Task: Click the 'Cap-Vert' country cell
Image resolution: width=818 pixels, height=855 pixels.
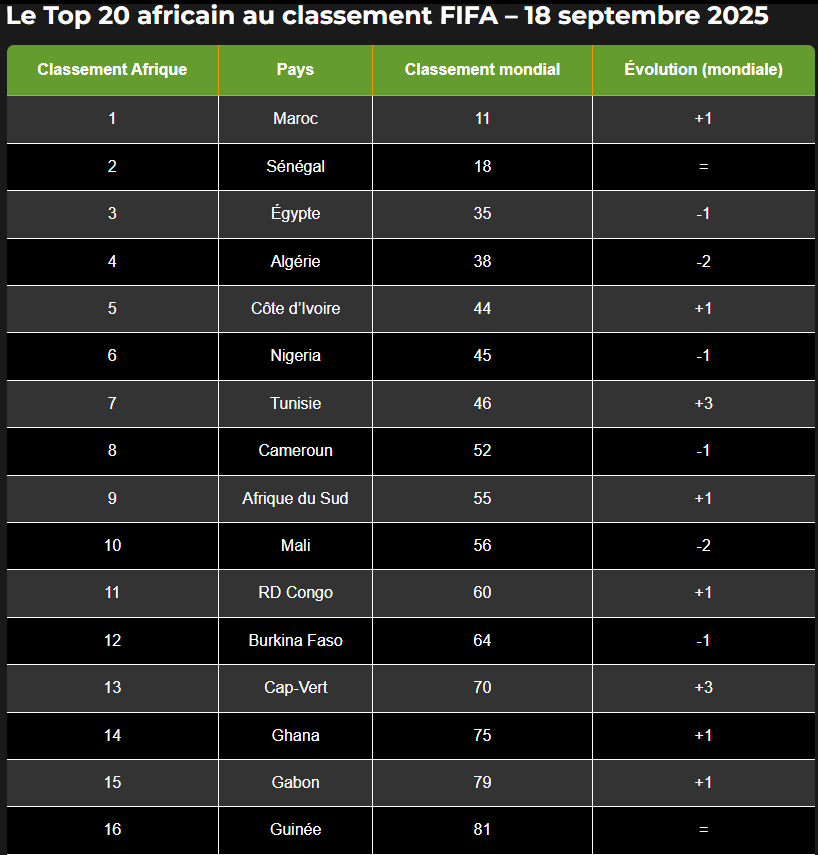Action: pos(295,688)
